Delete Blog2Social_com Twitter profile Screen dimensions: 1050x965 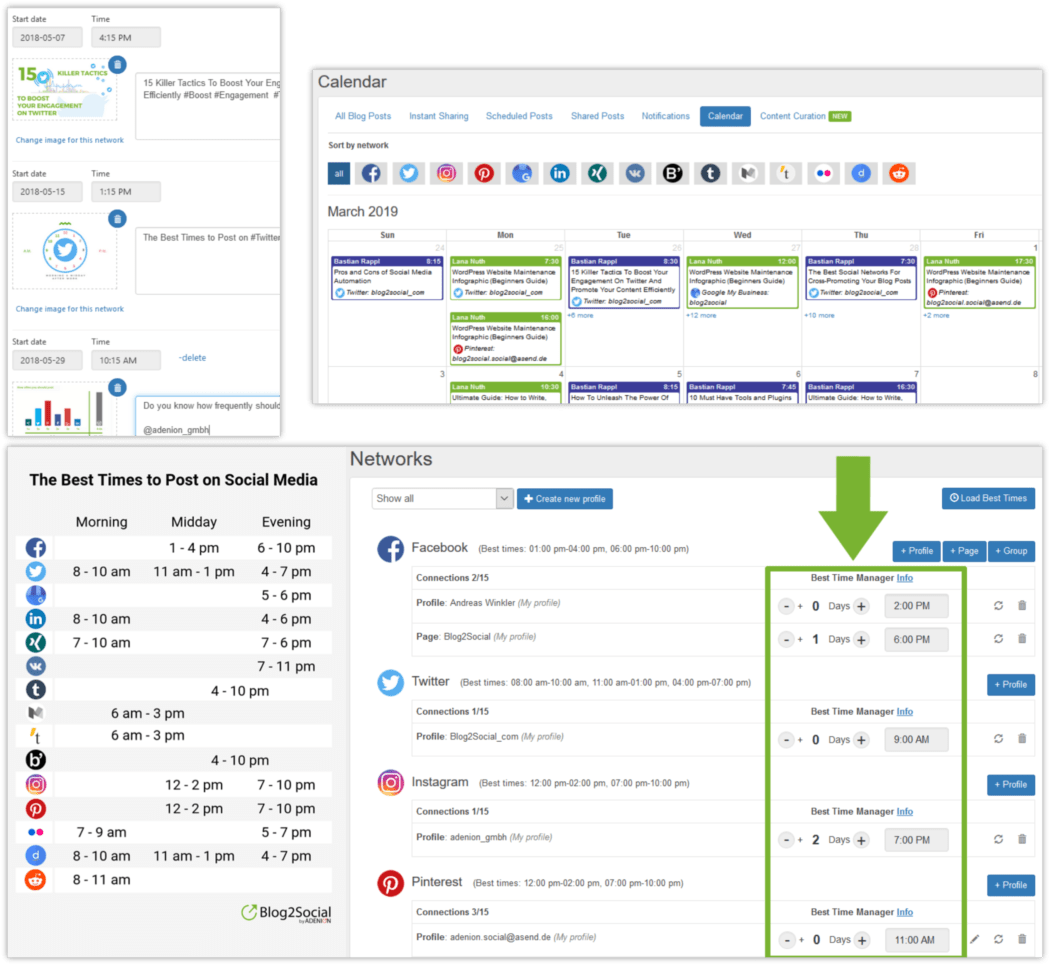tap(1022, 739)
